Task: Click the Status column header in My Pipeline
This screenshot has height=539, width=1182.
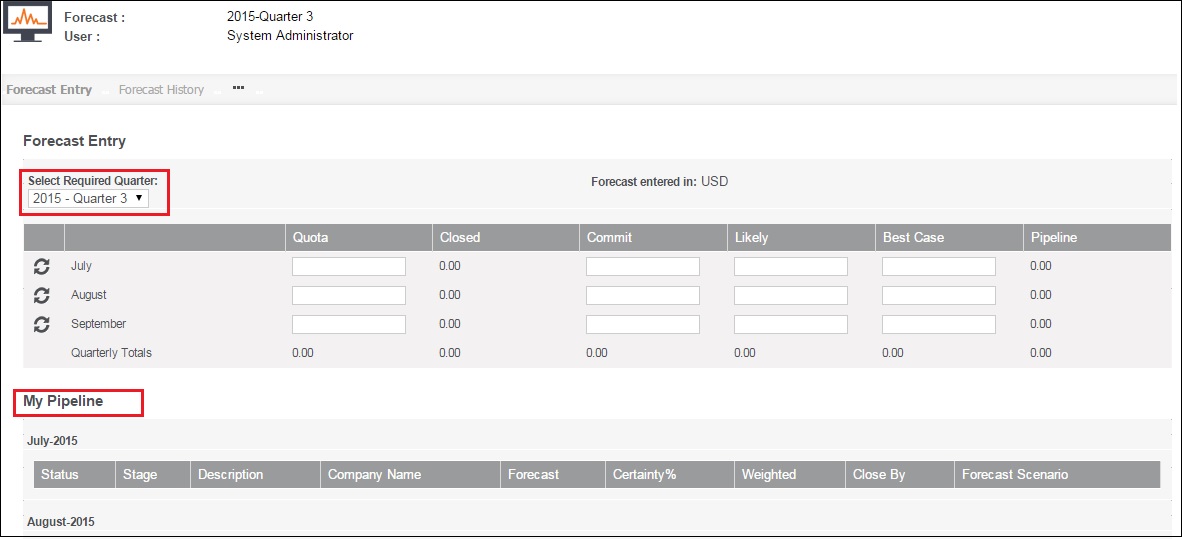Action: point(74,474)
